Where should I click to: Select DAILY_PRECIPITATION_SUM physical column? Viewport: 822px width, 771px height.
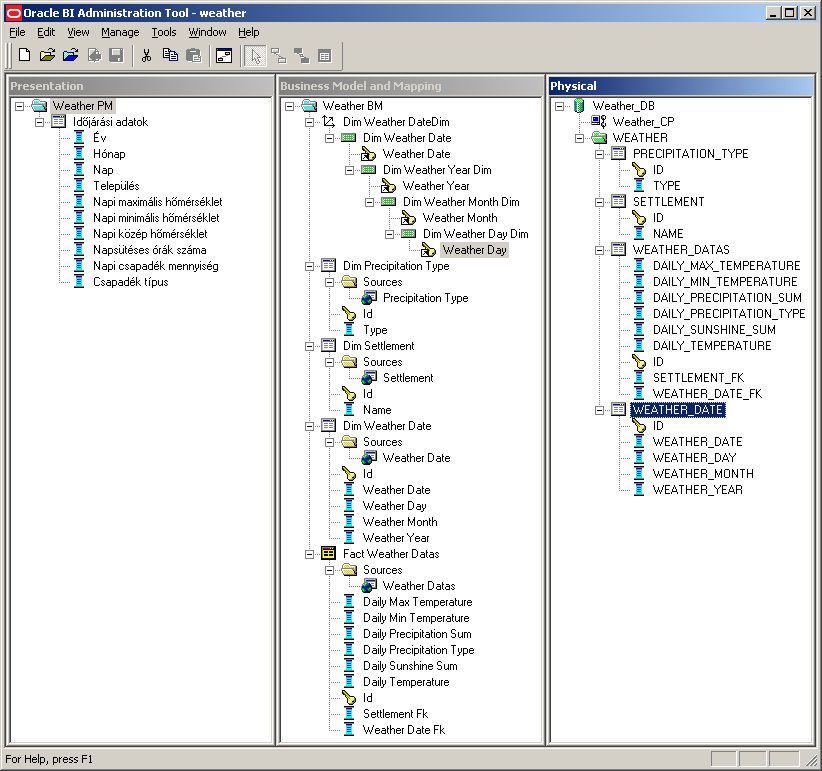coord(727,298)
